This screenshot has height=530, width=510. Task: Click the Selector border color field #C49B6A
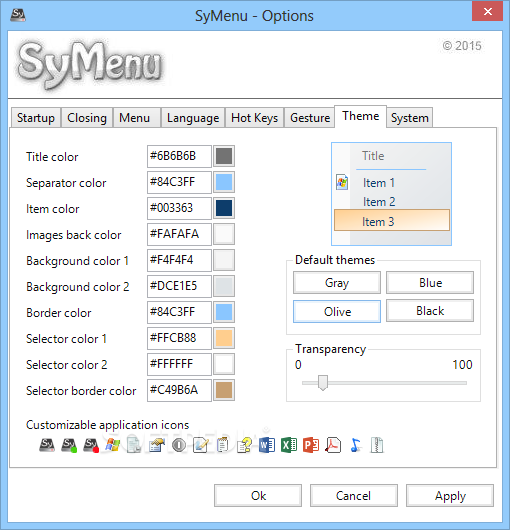(179, 390)
